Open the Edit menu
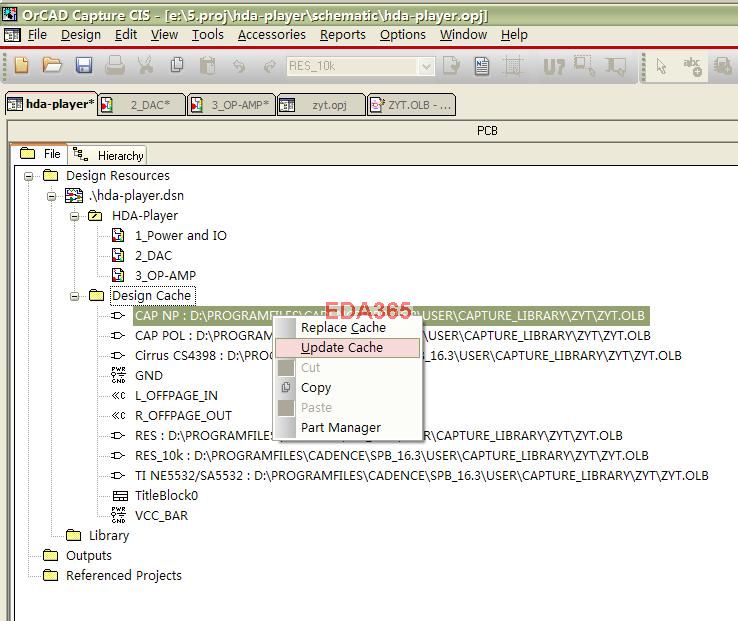The image size is (738, 621). (126, 35)
